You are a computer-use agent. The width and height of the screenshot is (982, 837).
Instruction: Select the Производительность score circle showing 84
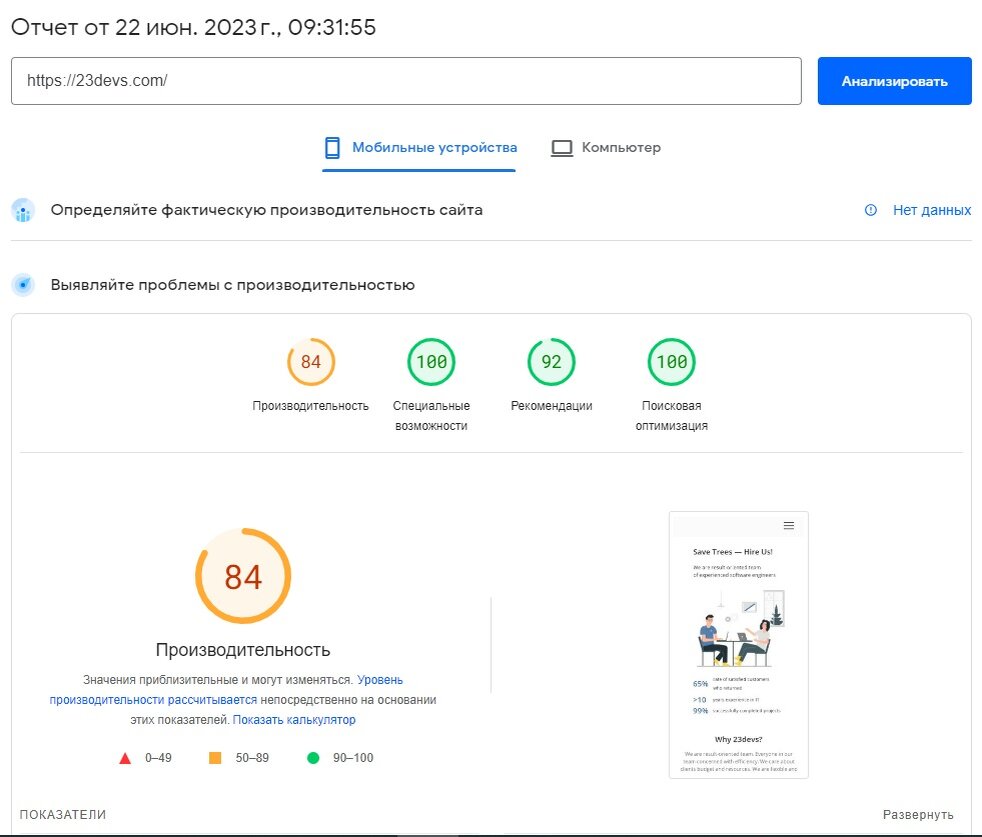[x=310, y=362]
